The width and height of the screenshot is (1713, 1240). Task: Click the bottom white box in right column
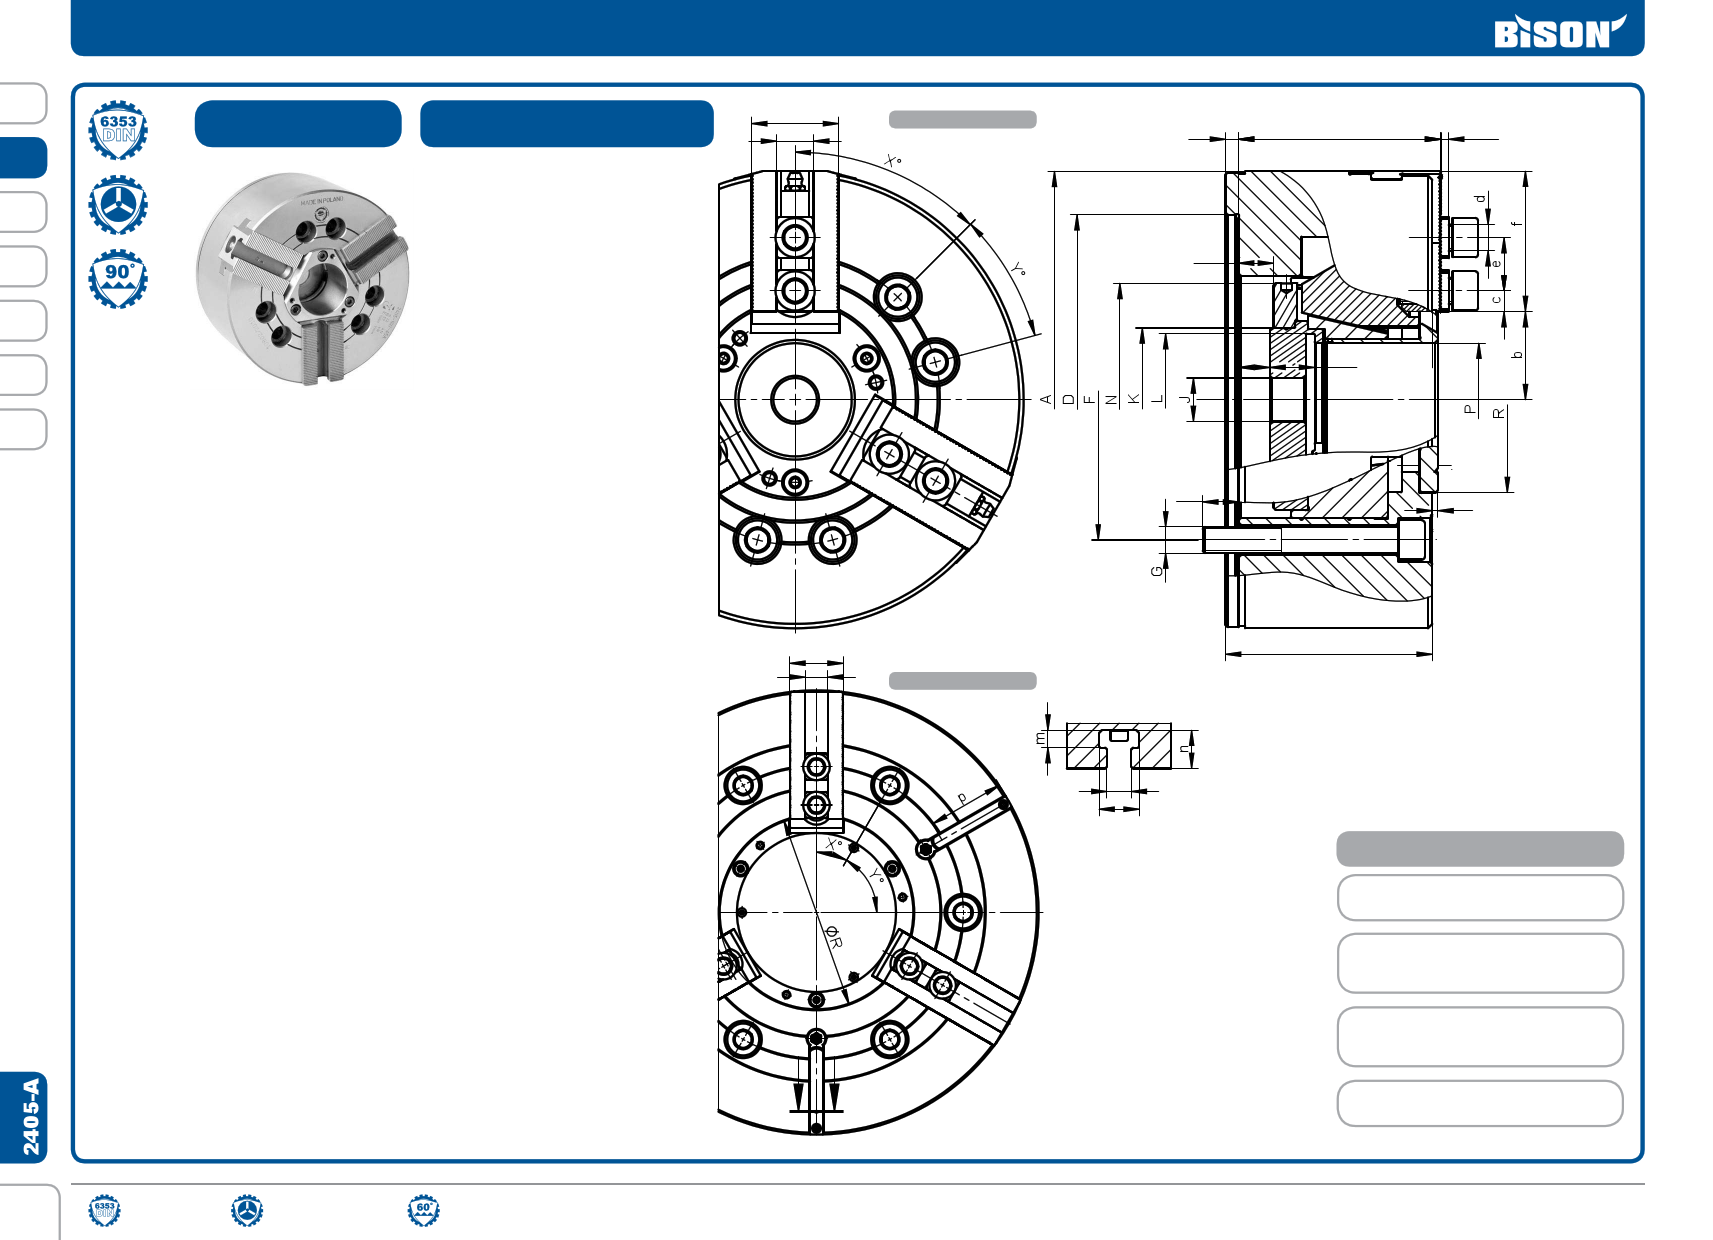1479,1103
